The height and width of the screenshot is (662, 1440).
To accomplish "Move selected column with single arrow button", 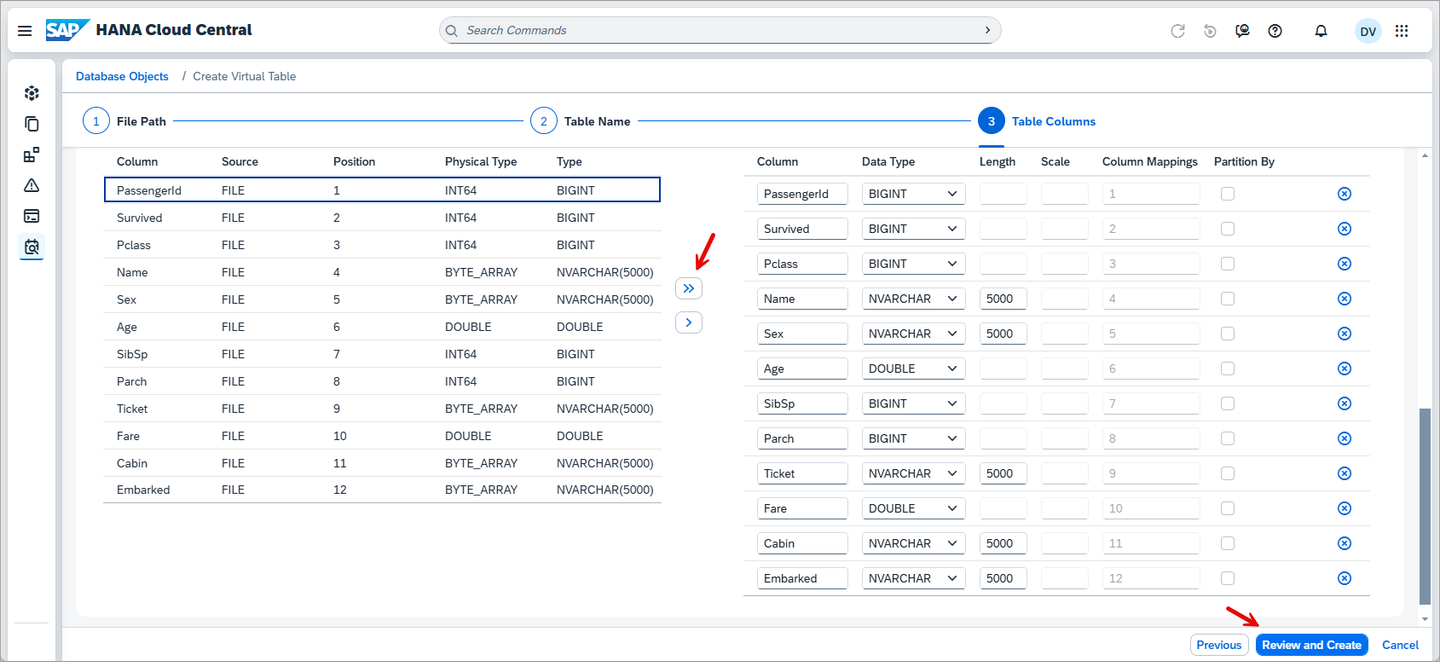I will [x=688, y=322].
